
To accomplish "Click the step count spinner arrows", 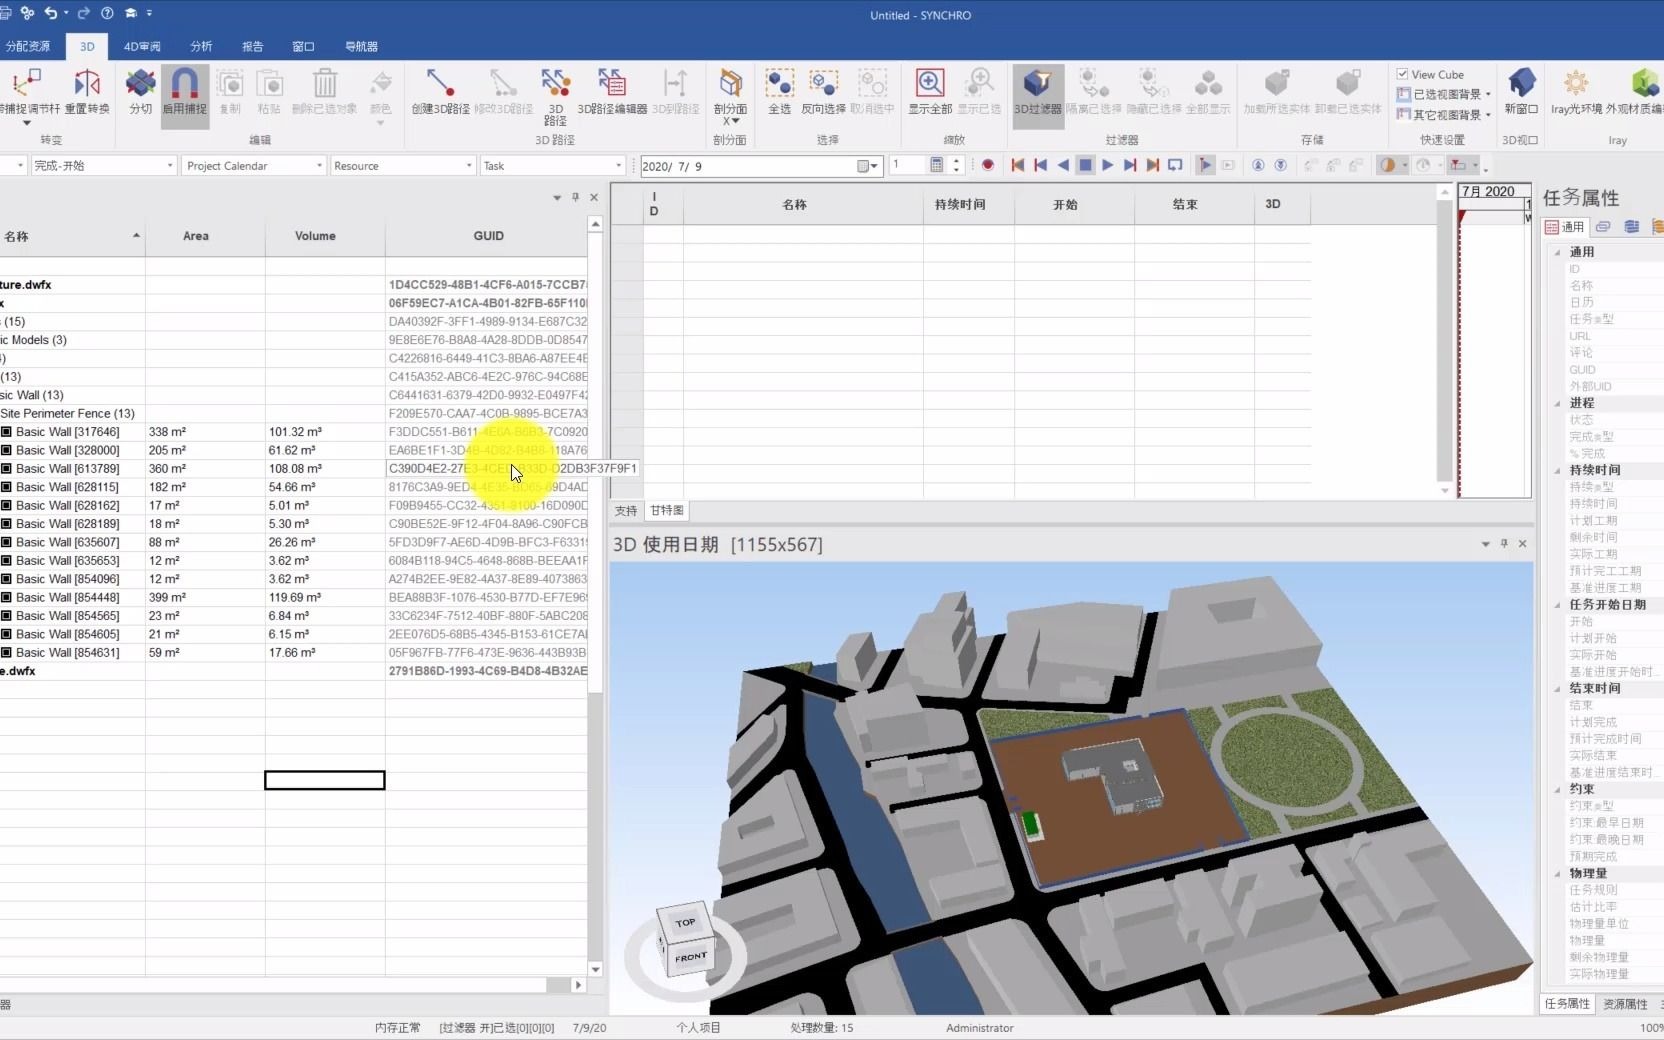I will [957, 165].
